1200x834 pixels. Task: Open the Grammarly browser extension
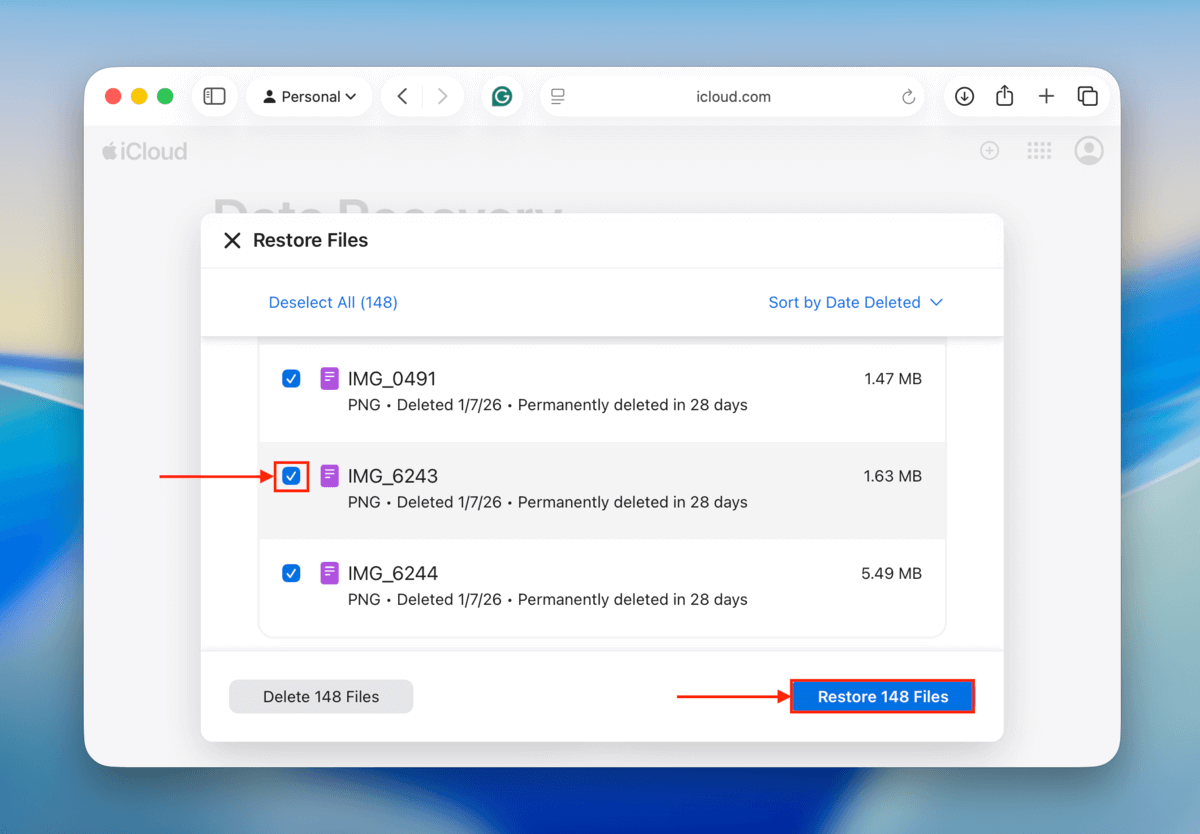pos(501,96)
